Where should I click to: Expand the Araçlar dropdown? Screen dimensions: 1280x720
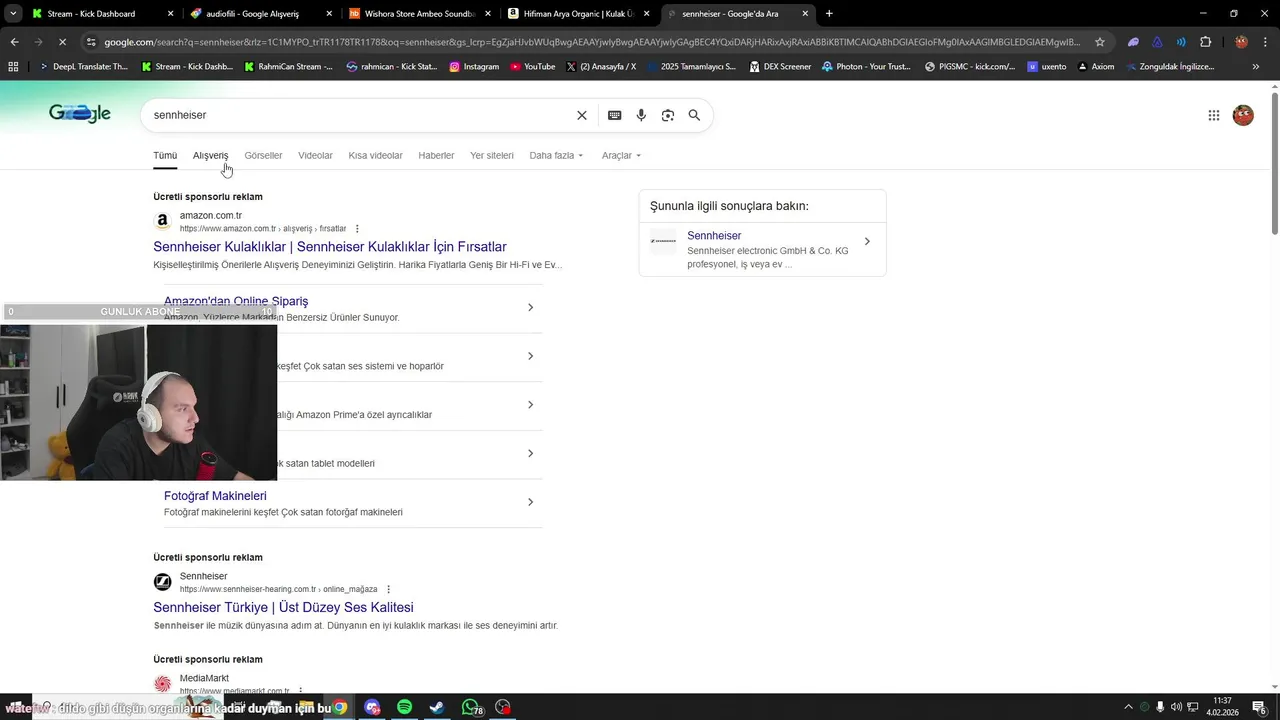tap(621, 155)
